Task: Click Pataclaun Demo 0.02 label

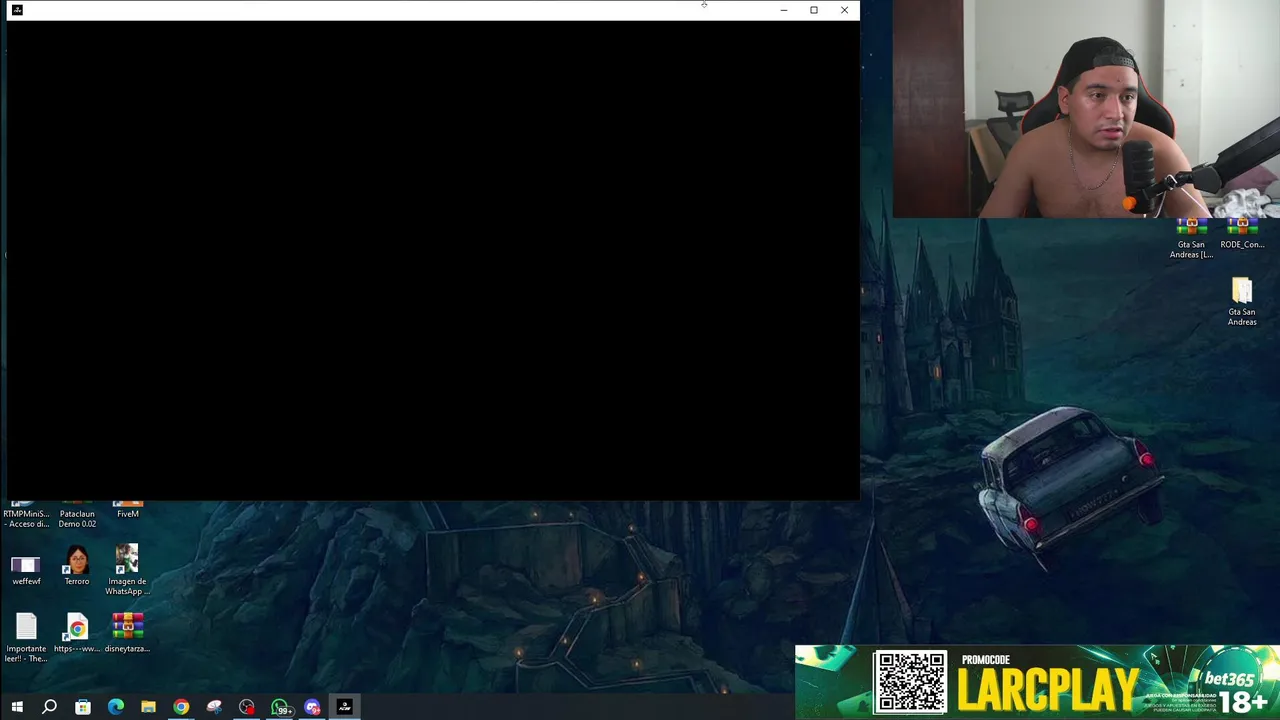Action: (x=77, y=519)
